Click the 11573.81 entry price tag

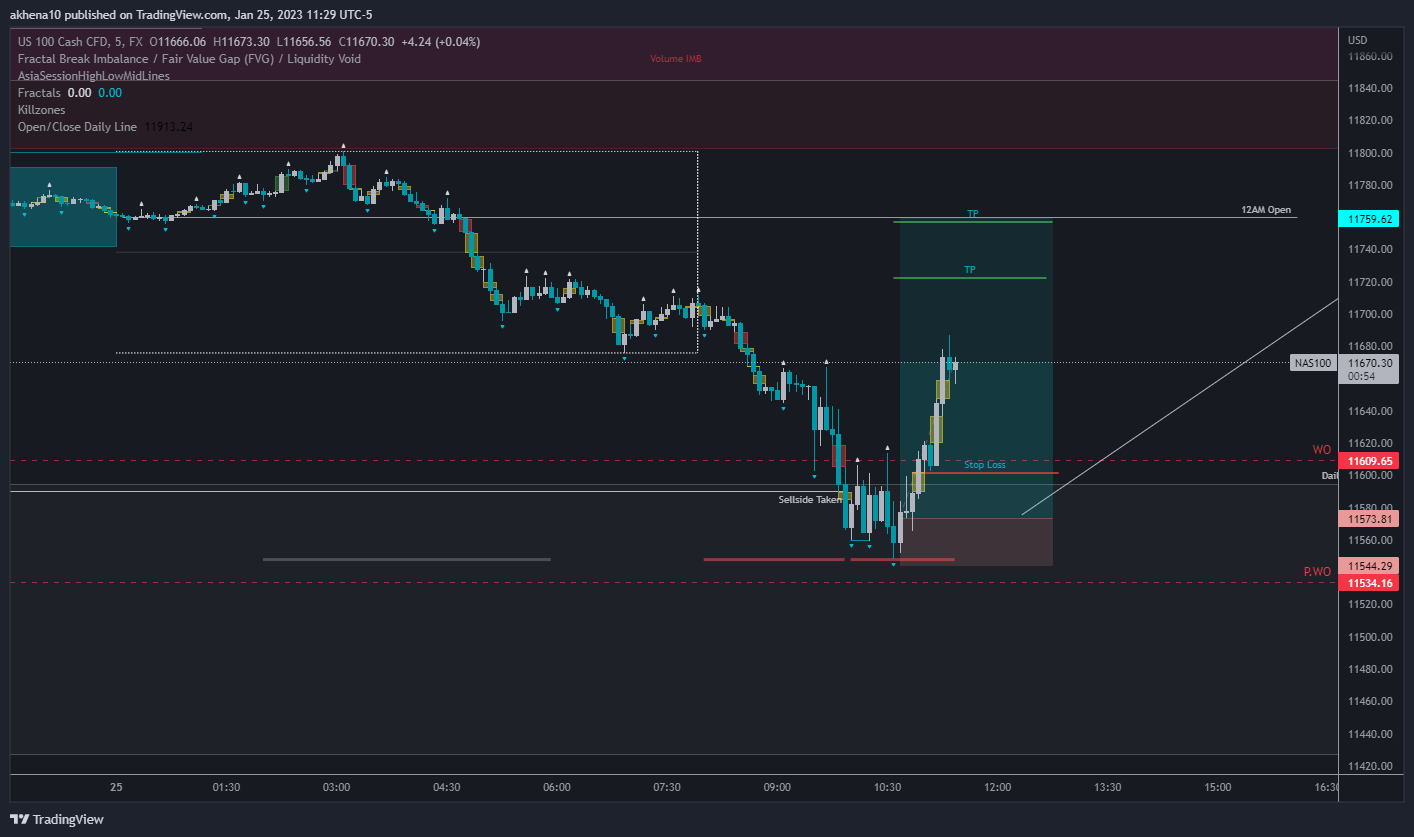1370,519
